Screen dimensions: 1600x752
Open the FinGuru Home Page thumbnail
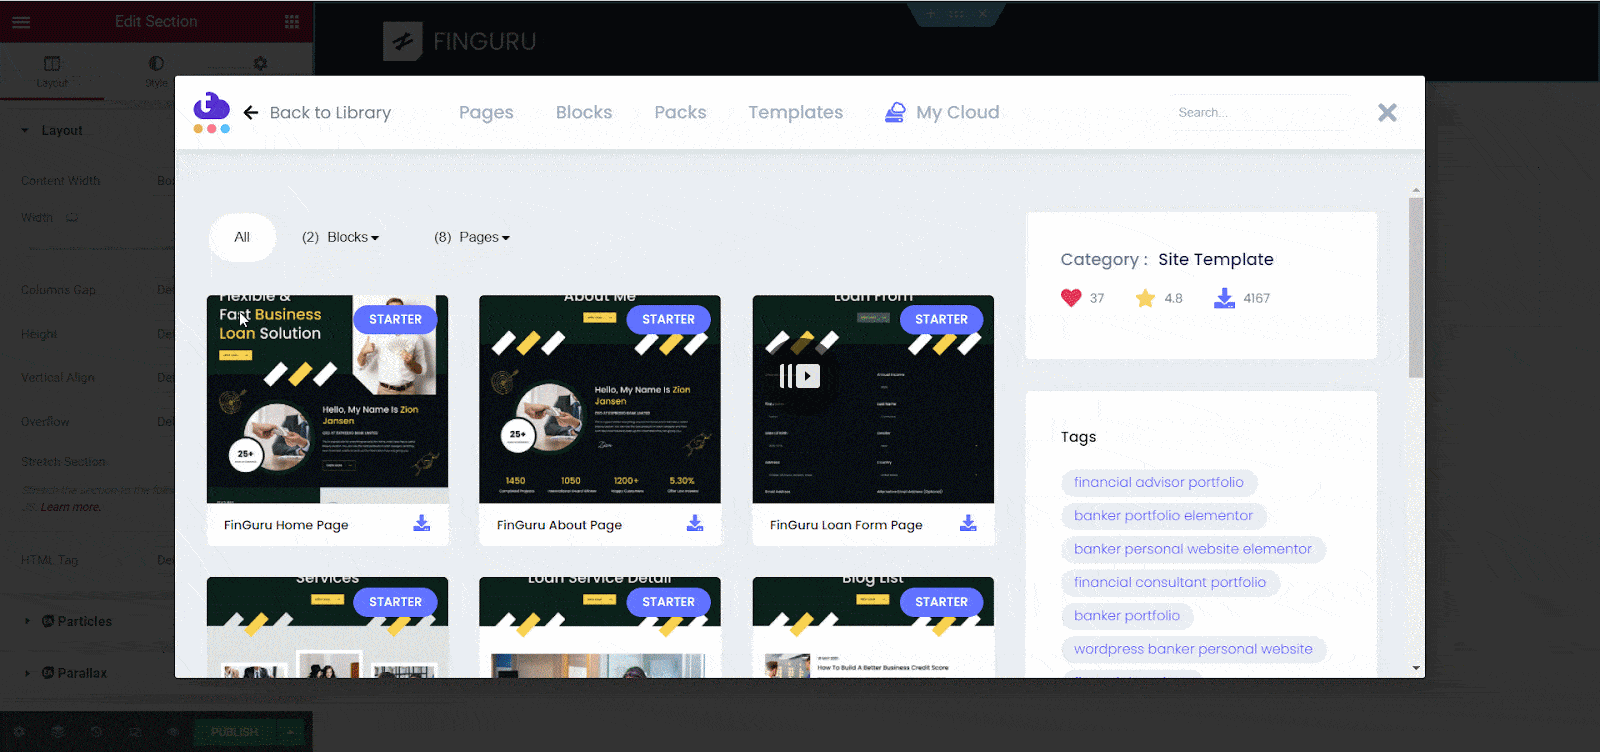(x=327, y=399)
